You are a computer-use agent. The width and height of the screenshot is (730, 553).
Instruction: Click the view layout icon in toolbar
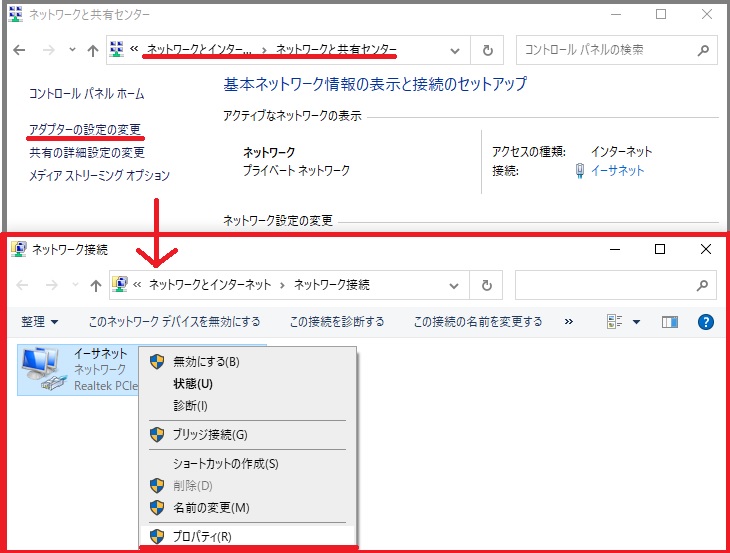click(615, 322)
